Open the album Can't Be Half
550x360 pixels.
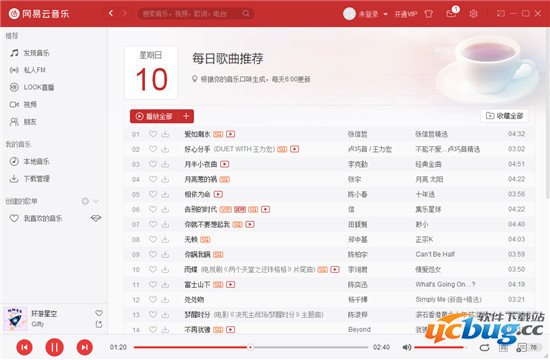click(435, 254)
